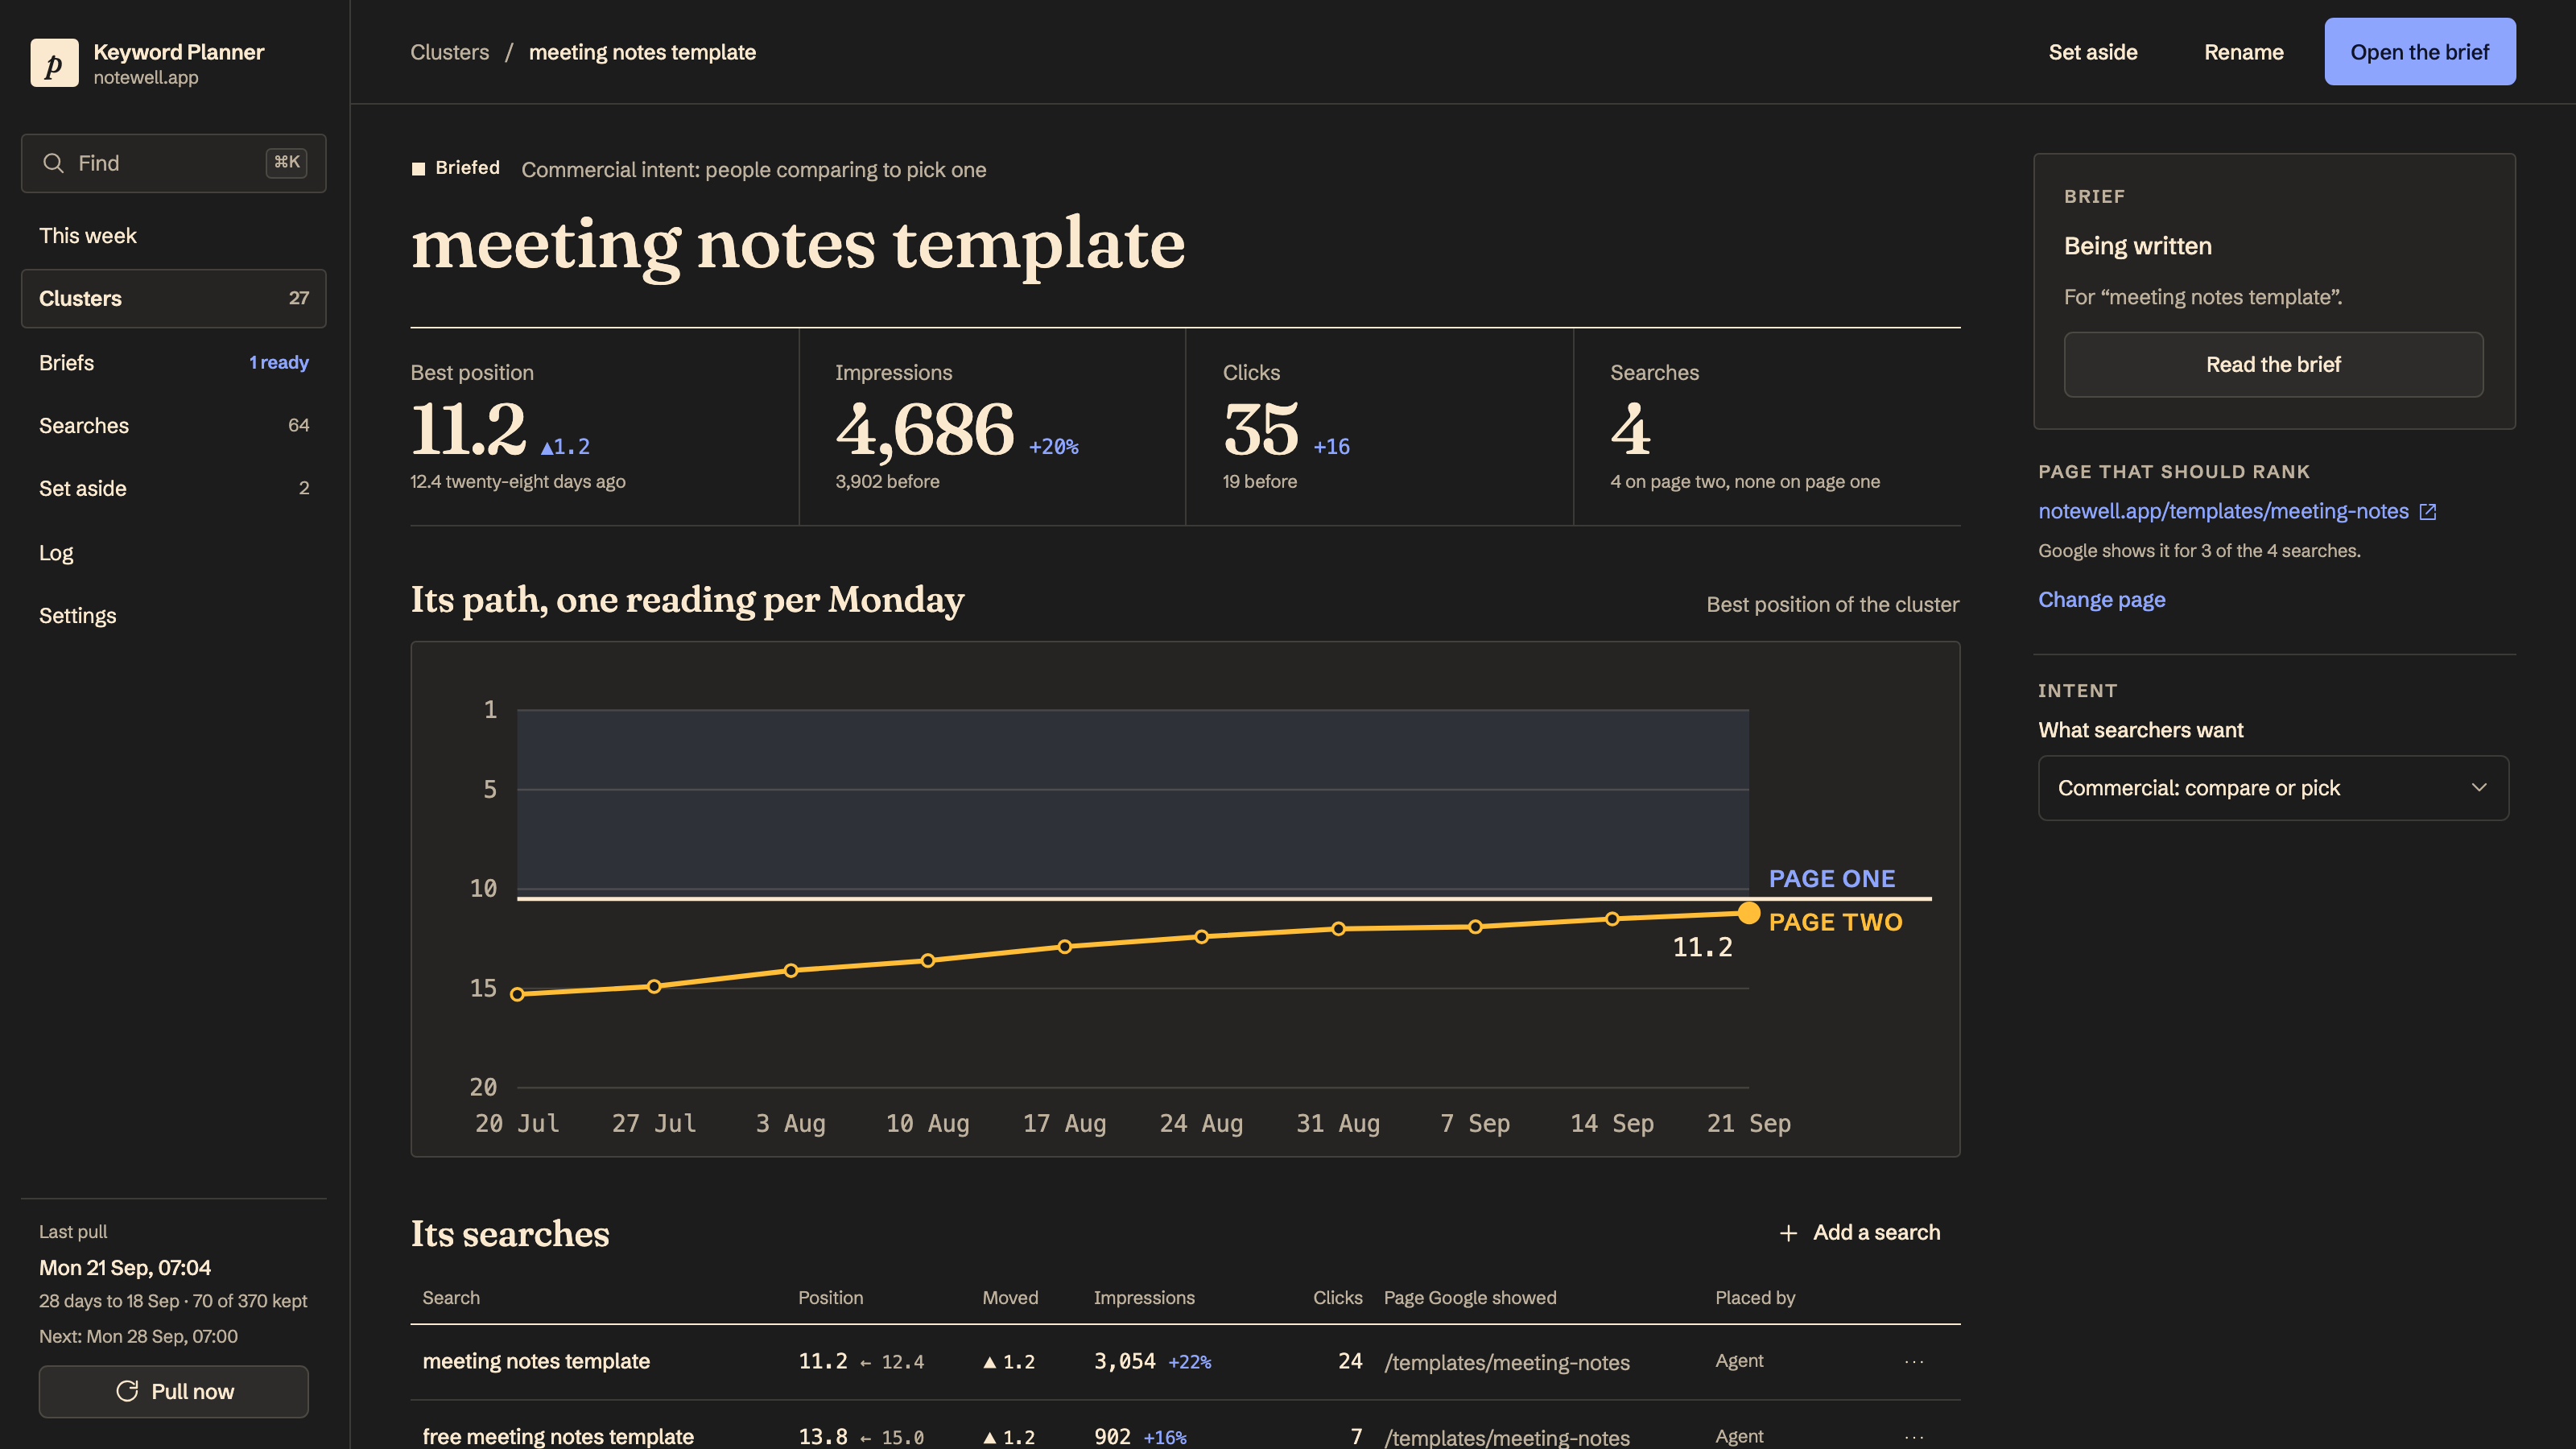Click Clusters breadcrumb link
2576x1449 pixels.
[x=449, y=52]
